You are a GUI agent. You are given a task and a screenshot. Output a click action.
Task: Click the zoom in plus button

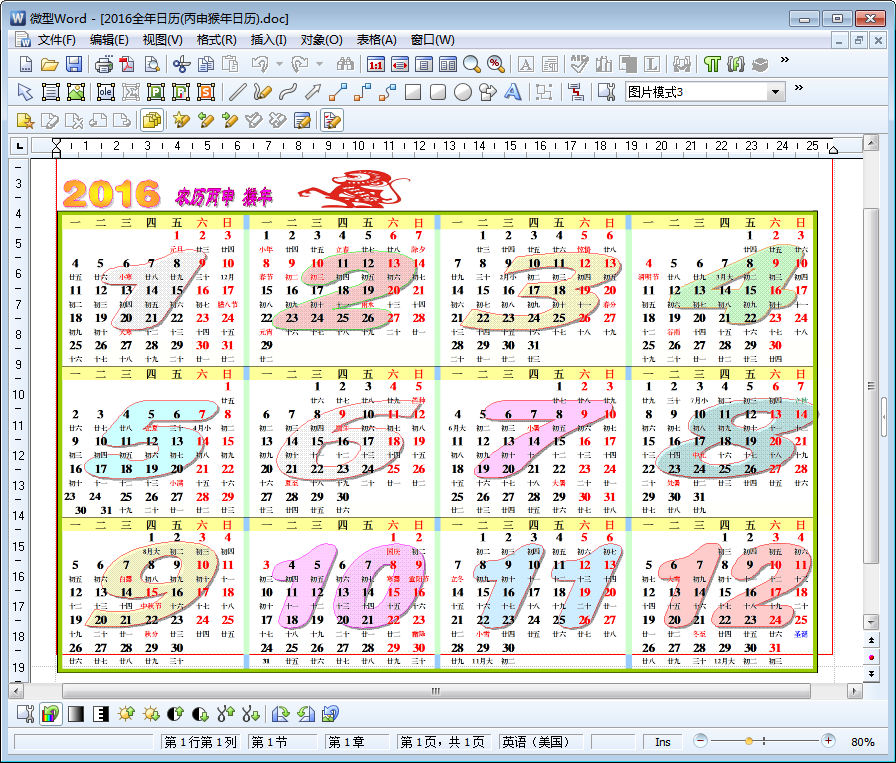pos(828,741)
